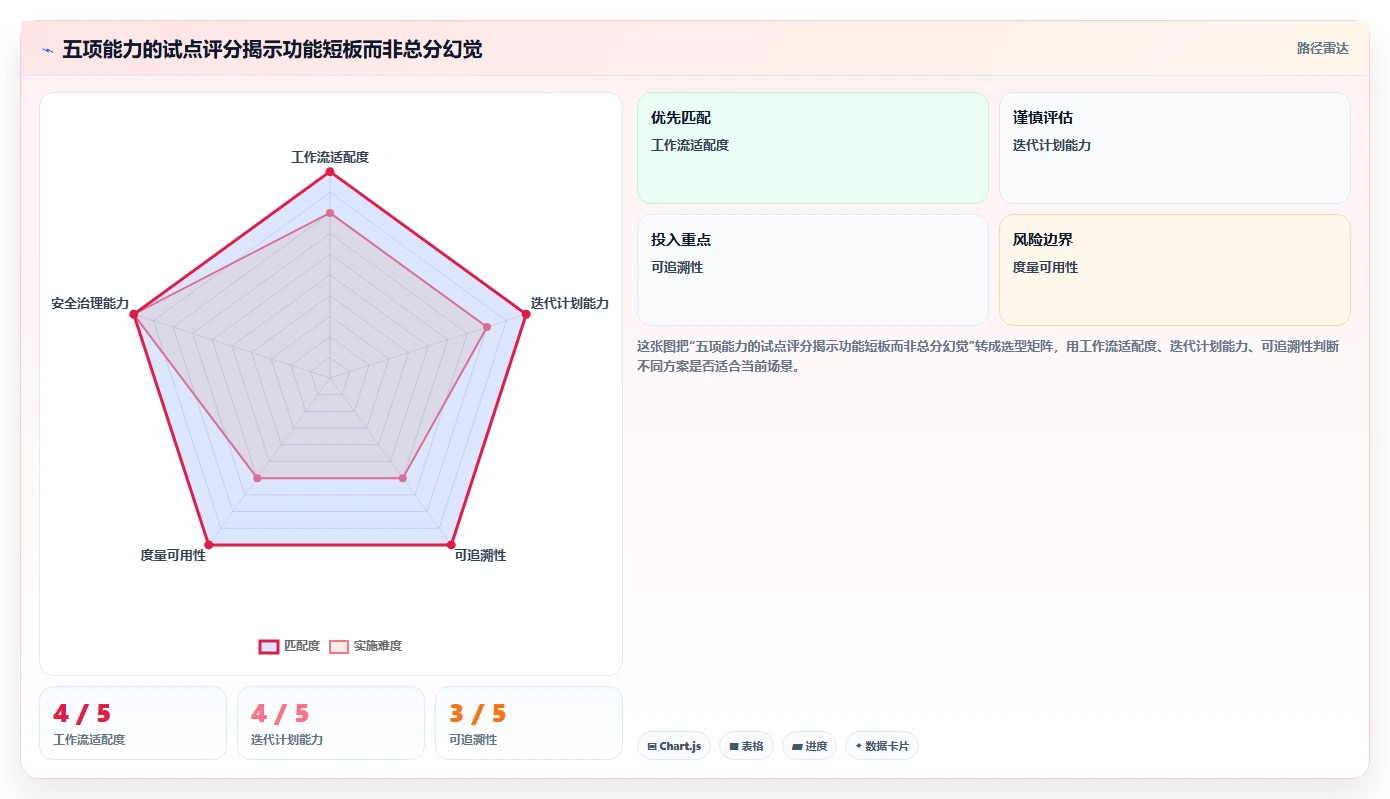
Task: Click the 实施难度 data point on 度量可用性 axis
Action: (257, 479)
